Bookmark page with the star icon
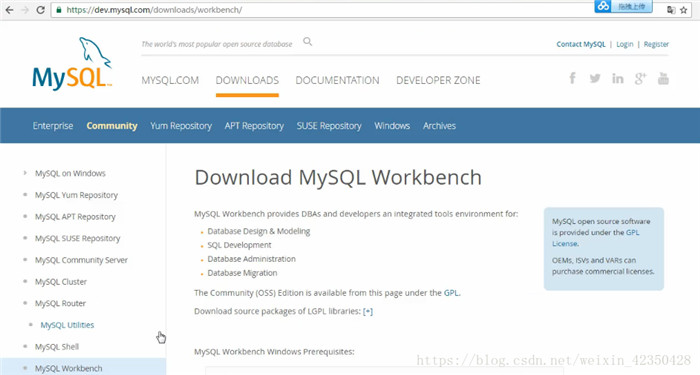Viewport: 700px width, 375px height. (x=683, y=10)
